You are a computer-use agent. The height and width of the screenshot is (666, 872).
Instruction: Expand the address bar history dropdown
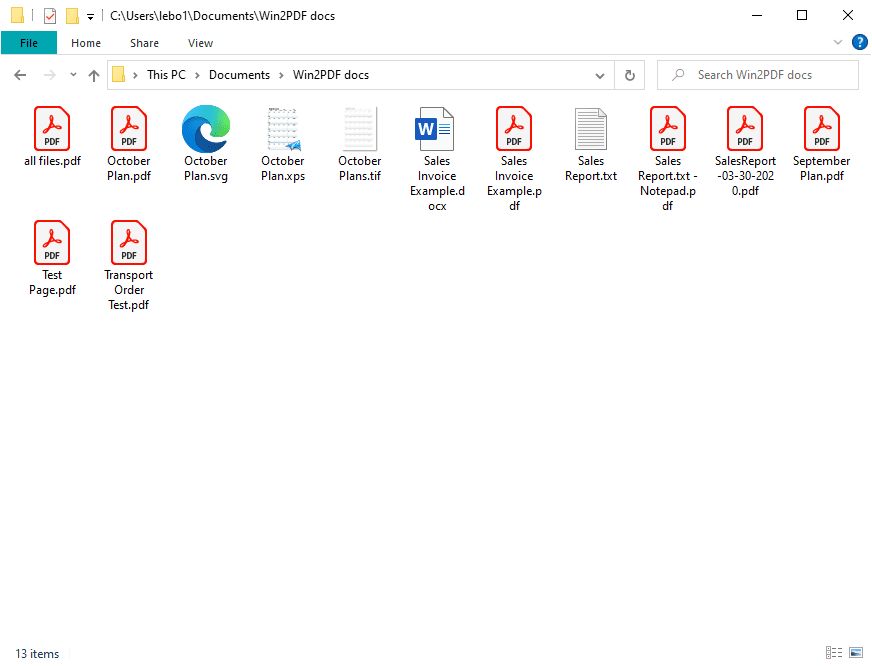[600, 76]
